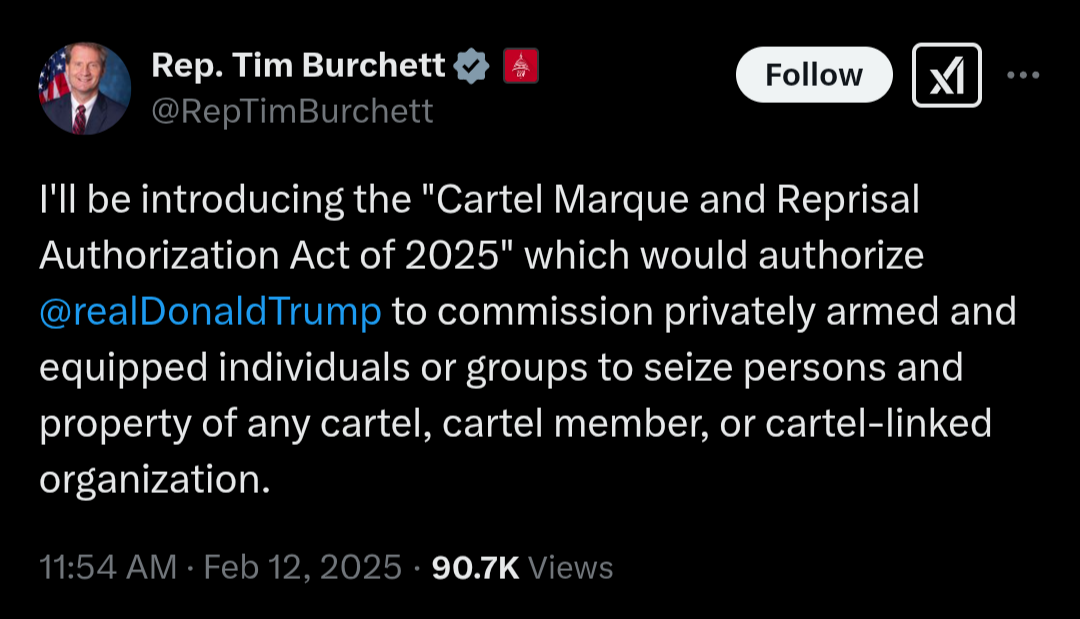Viewport: 1080px width, 619px height.
Task: Click the display name Rep. Tim Burchett
Action: point(298,66)
